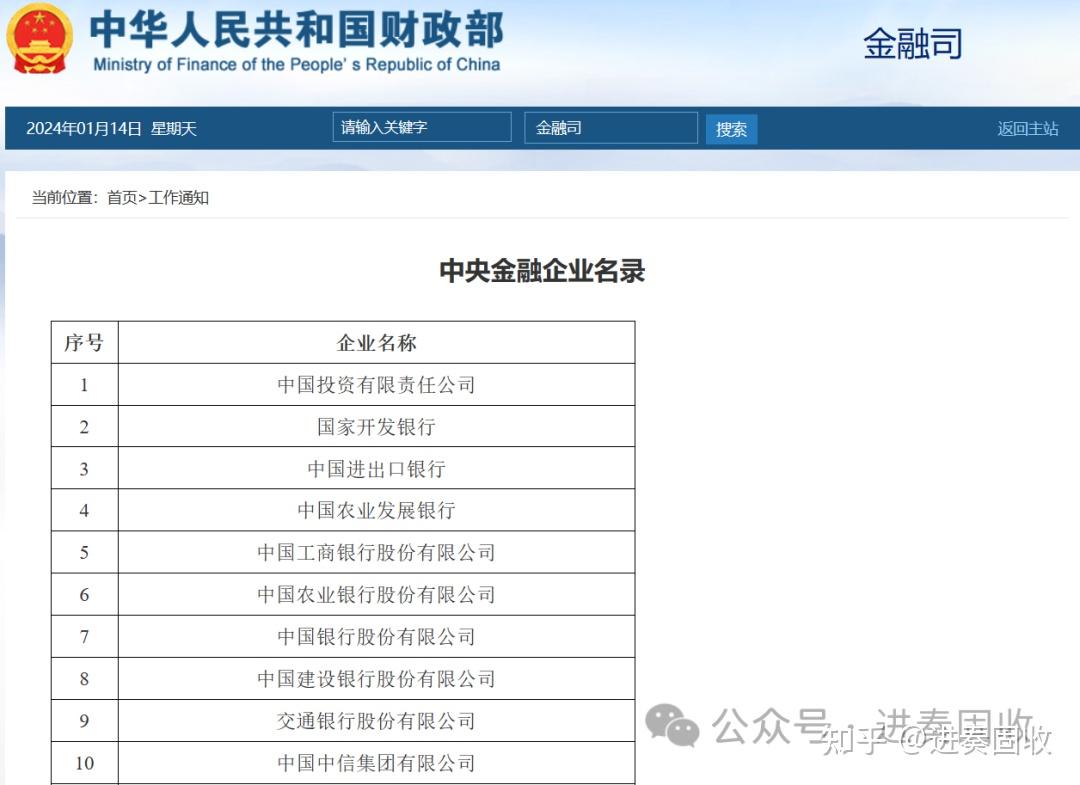
Task: Click the 中华人民共和国财政部 site title
Action: pyautogui.click(x=297, y=29)
